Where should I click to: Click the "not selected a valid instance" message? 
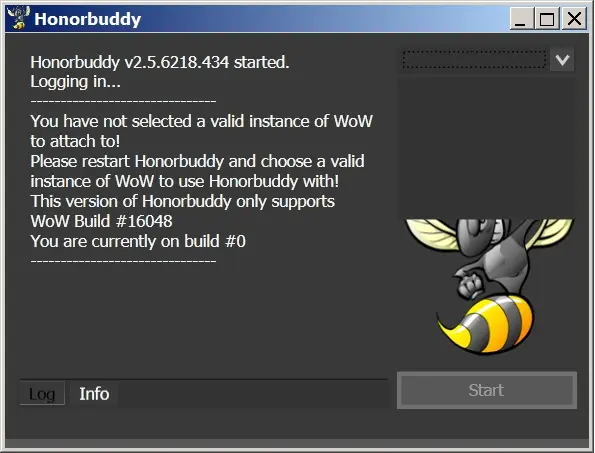pos(201,122)
